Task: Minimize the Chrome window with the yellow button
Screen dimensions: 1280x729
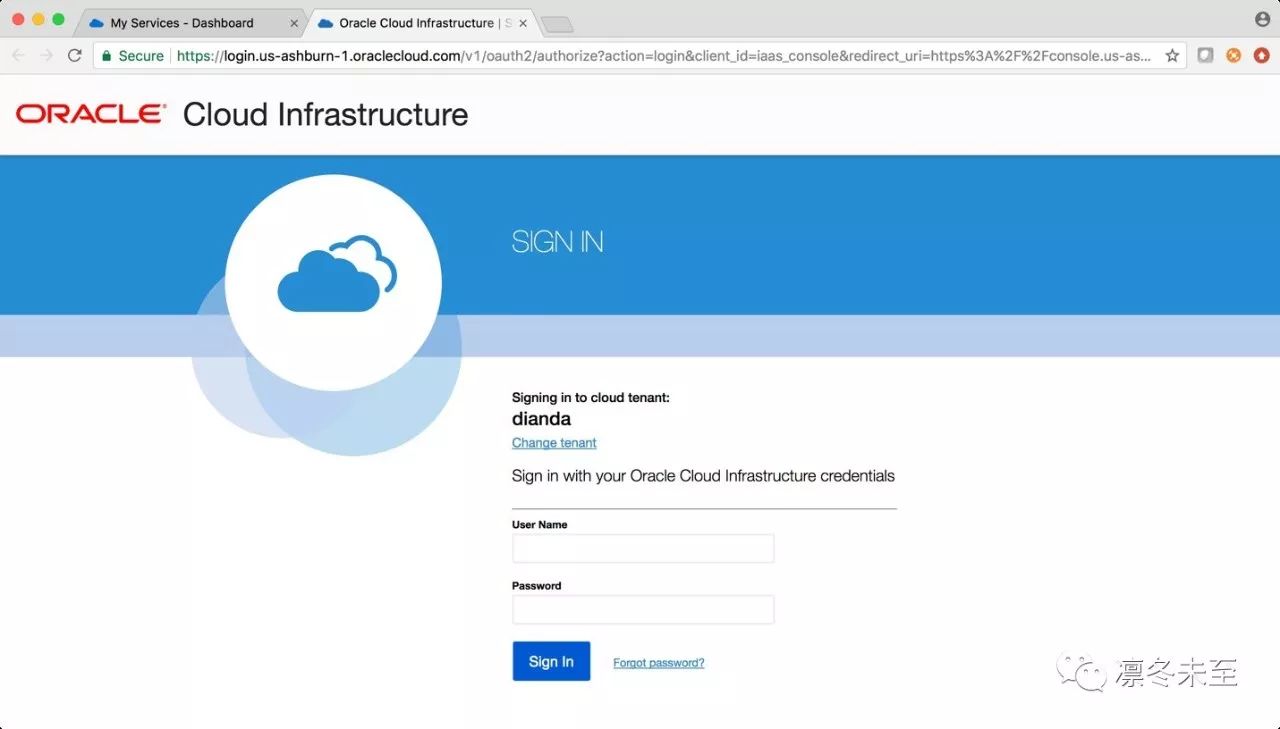Action: click(38, 20)
